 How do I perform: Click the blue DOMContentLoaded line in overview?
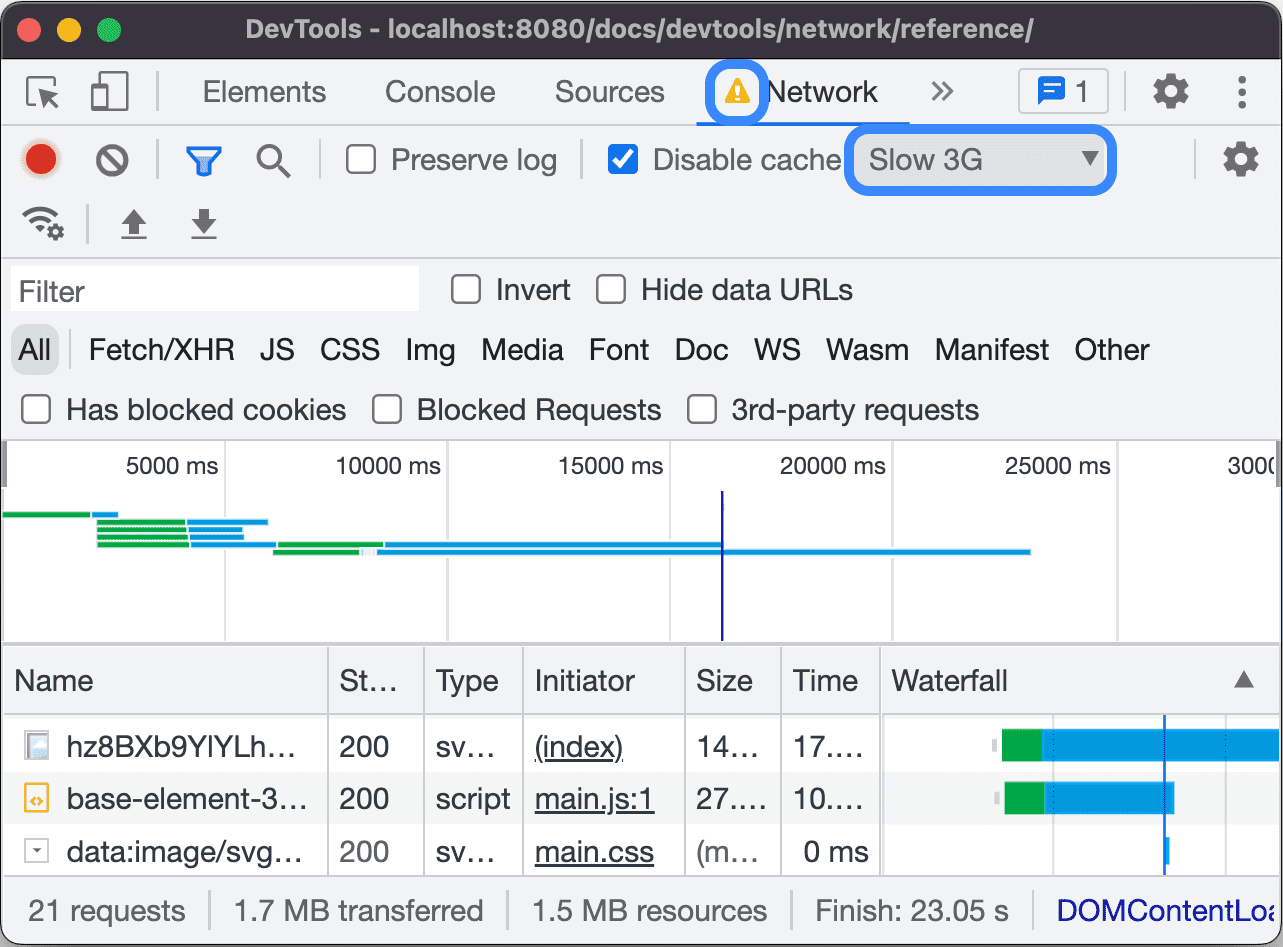[721, 565]
